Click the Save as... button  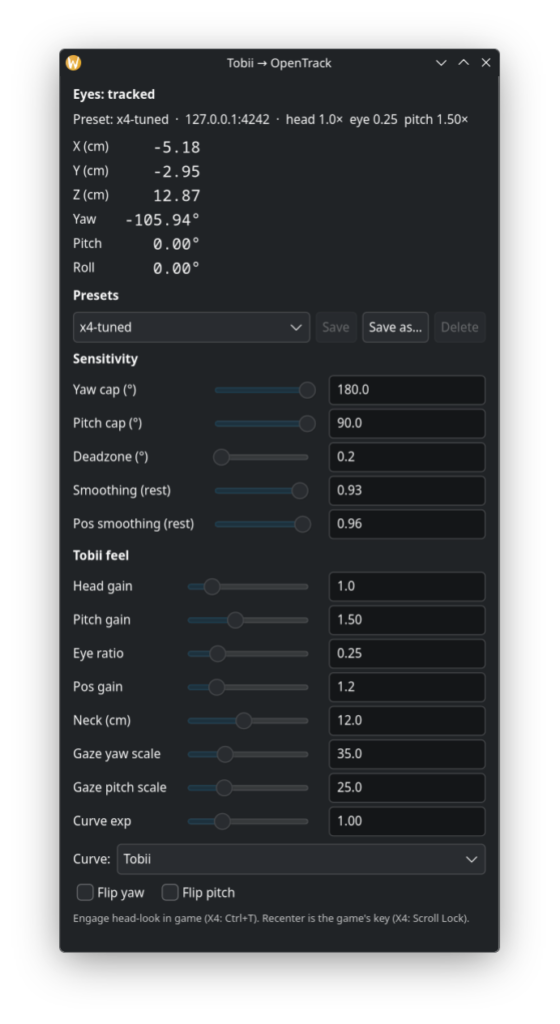395,327
